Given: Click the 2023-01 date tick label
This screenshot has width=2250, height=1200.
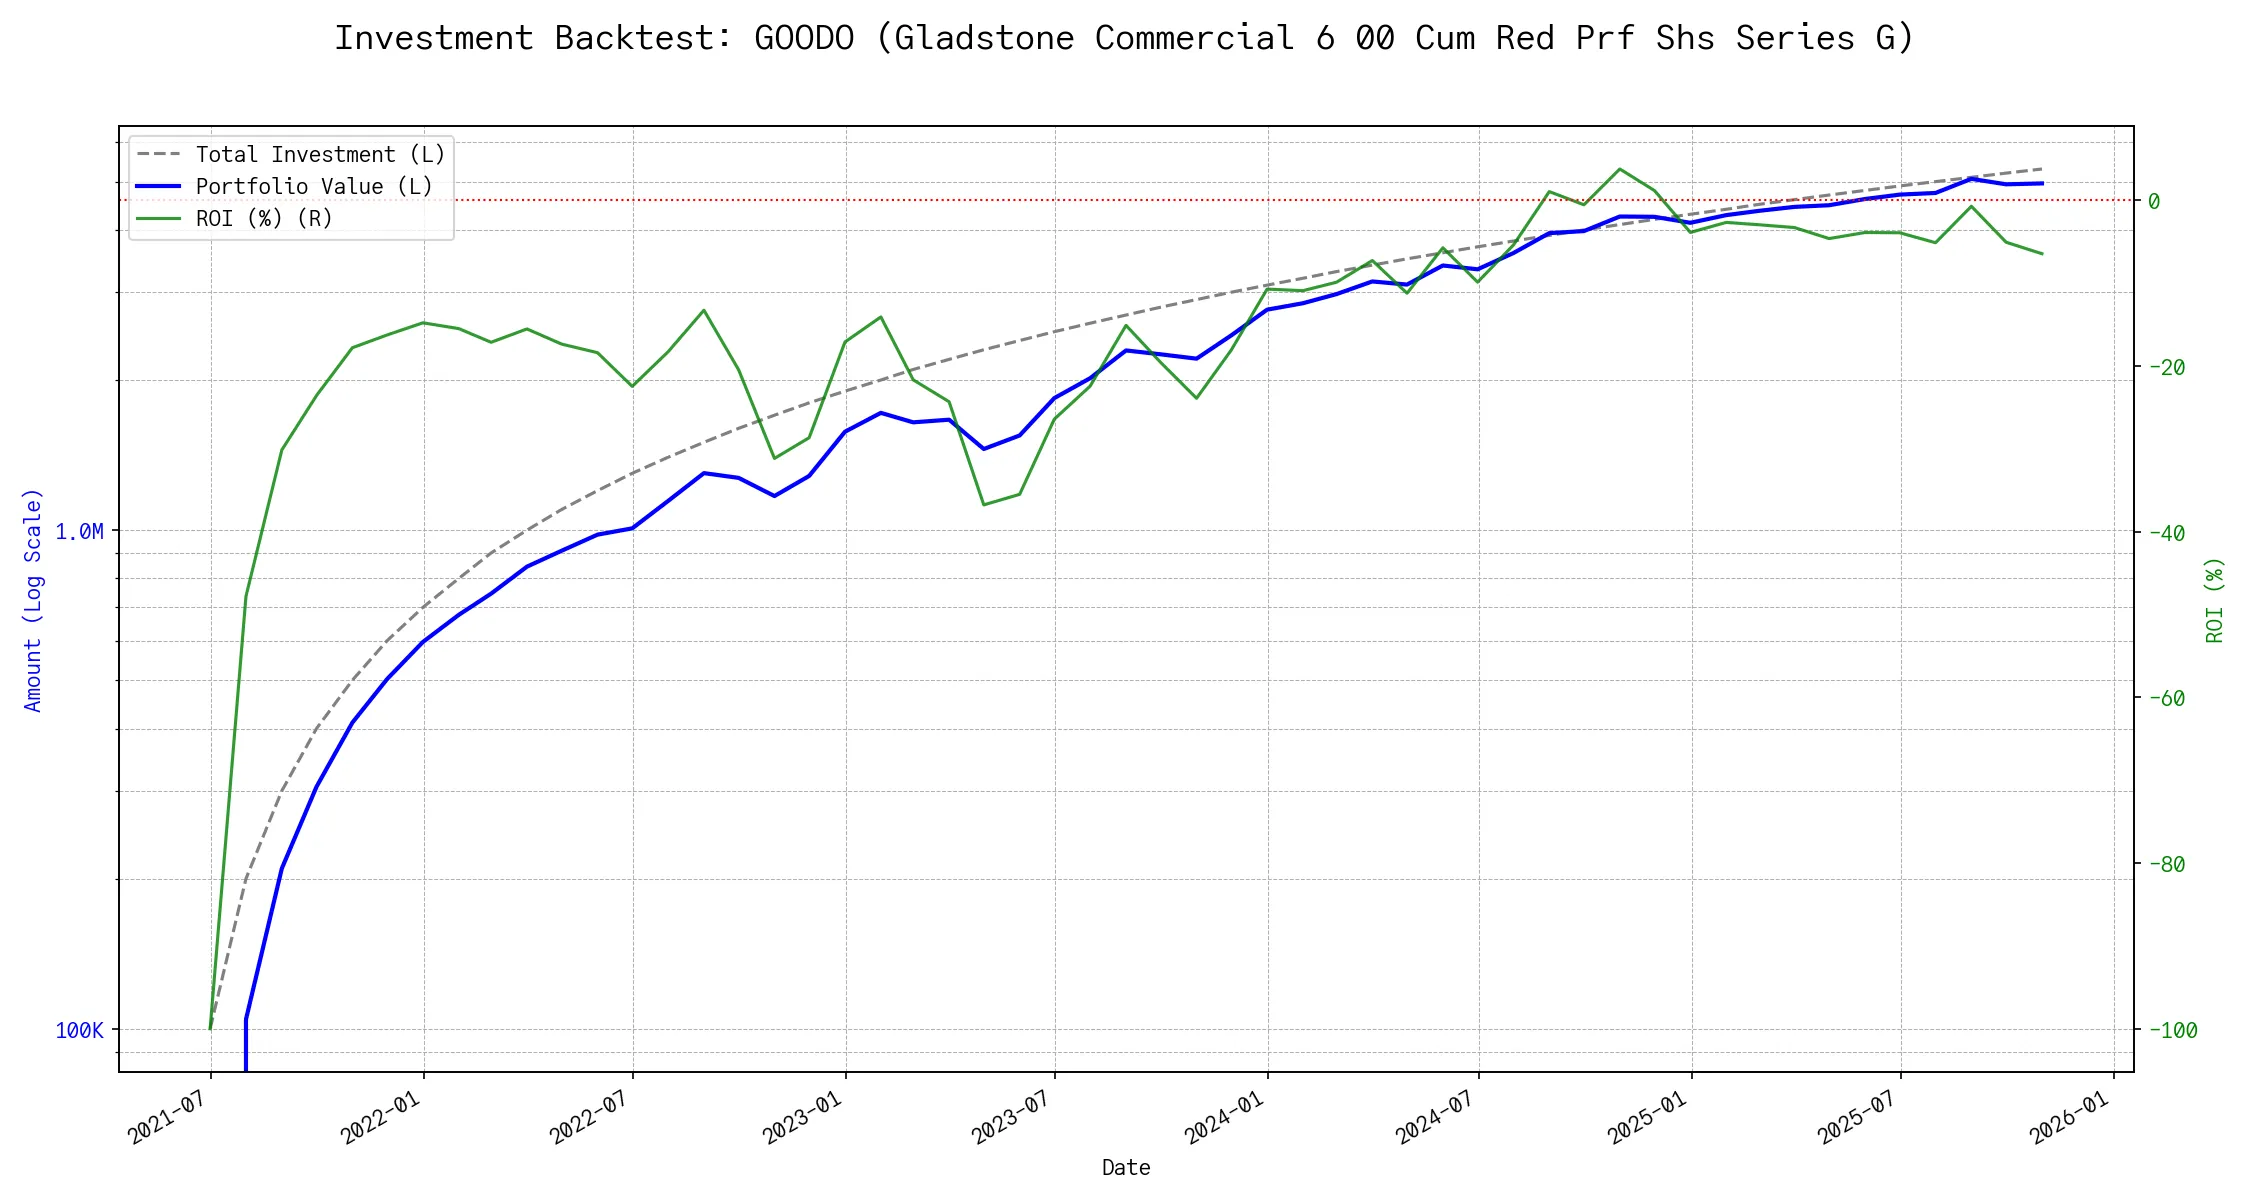Looking at the screenshot, I should [x=802, y=1116].
